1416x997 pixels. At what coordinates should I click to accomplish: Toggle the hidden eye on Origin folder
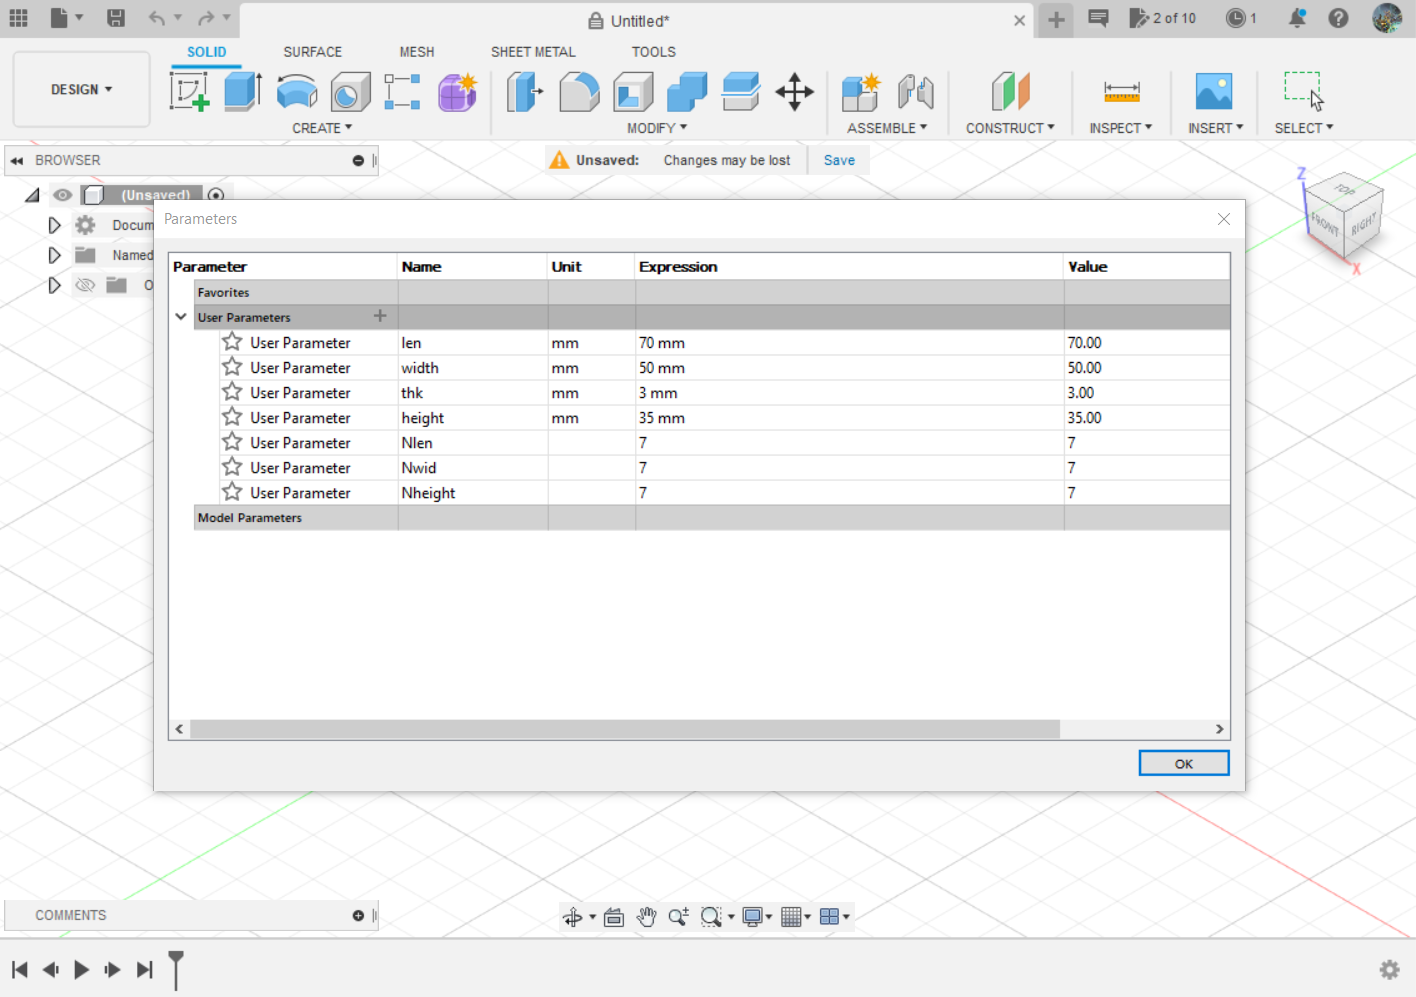click(85, 285)
